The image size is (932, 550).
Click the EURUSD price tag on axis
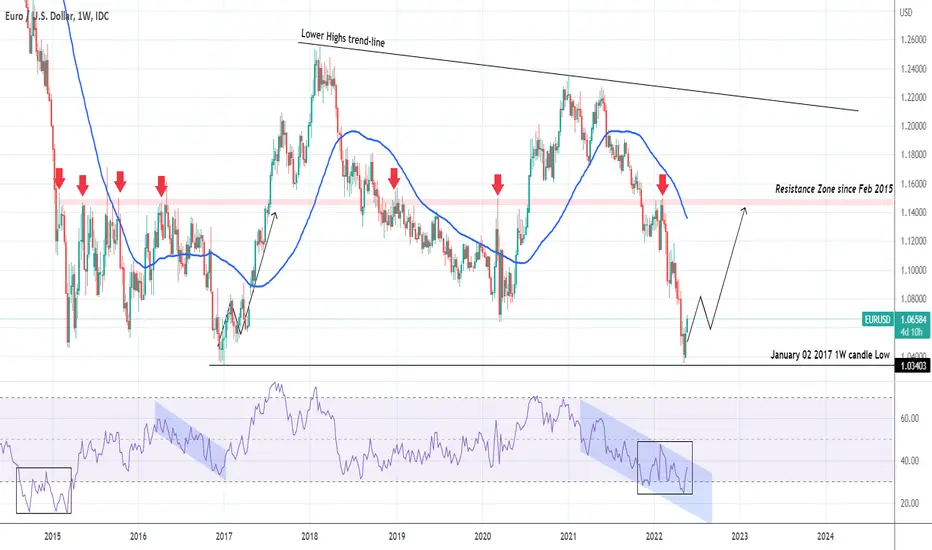point(877,319)
